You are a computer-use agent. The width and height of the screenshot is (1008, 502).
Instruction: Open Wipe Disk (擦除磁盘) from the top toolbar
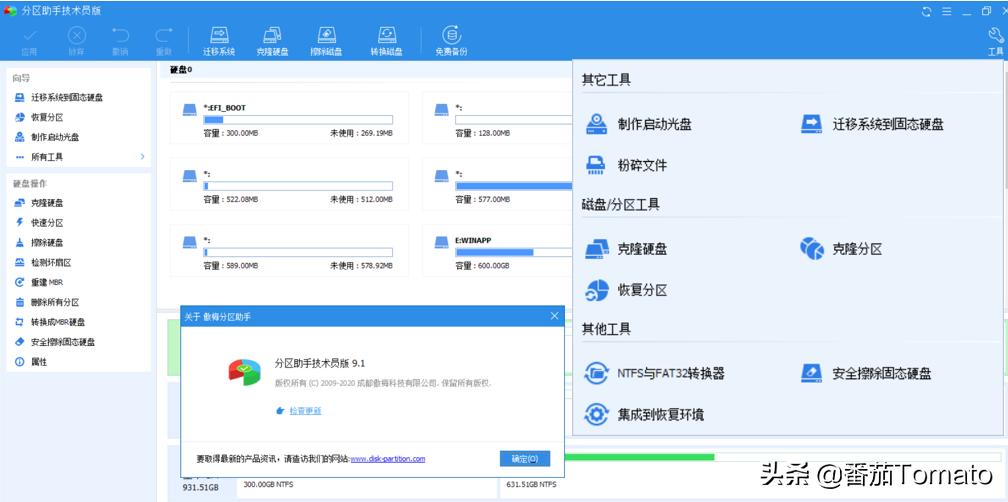326,41
